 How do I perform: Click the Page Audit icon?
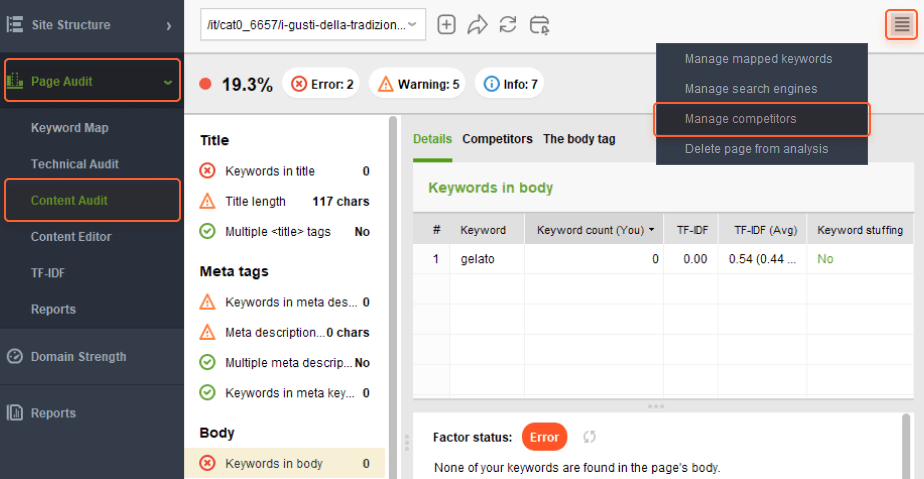click(x=15, y=81)
